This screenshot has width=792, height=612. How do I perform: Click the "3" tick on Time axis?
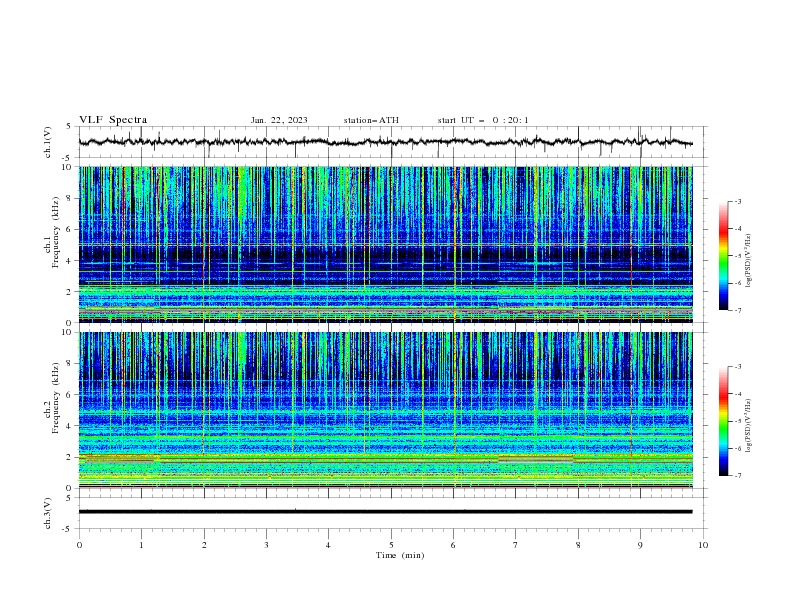point(266,545)
